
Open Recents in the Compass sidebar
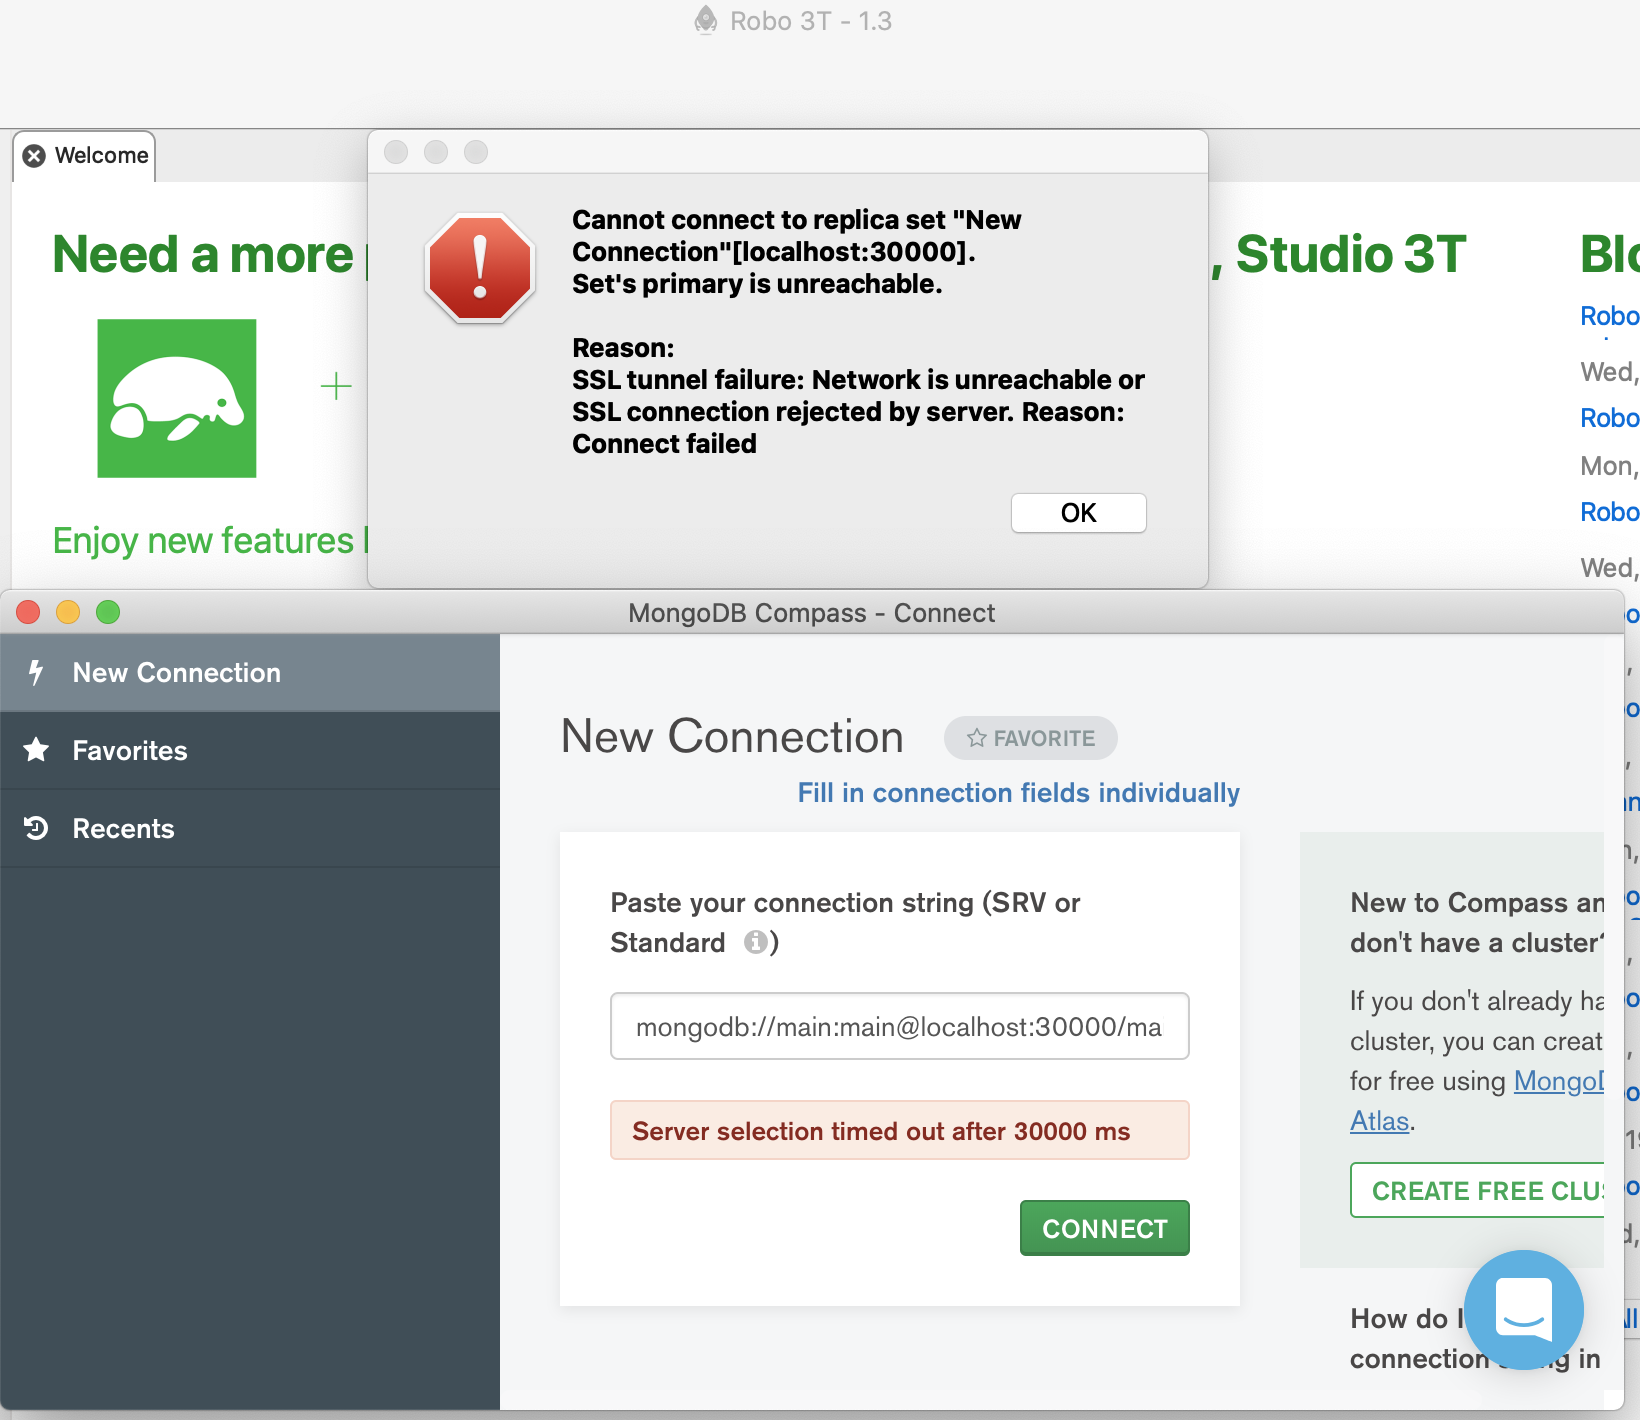tap(123, 829)
